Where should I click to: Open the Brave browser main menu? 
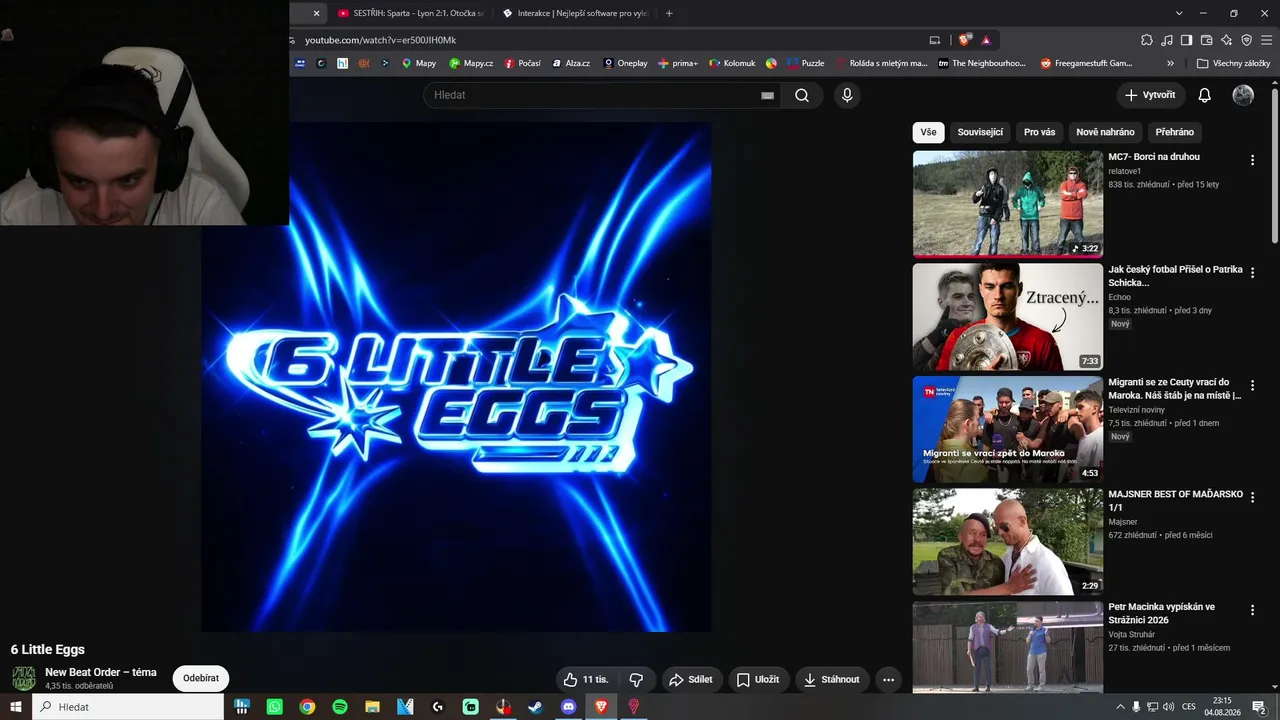coord(1266,40)
